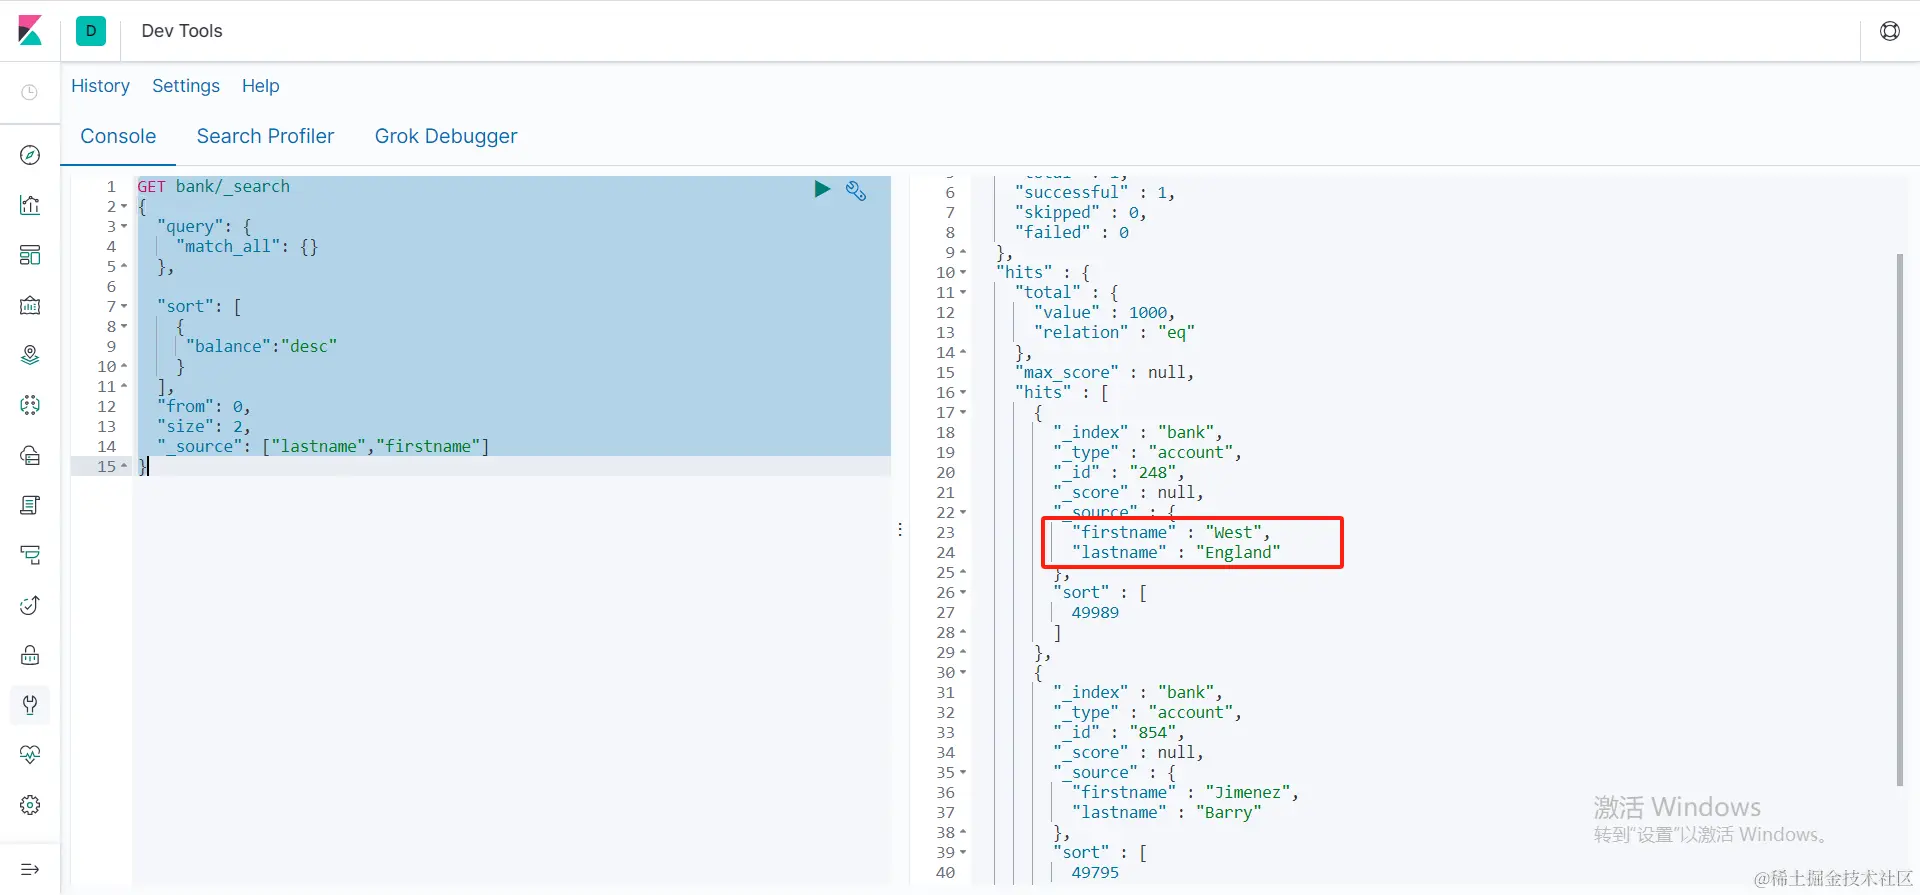The image size is (1920, 895).
Task: Select Dev Tools wrench icon in sidebar
Action: [x=30, y=705]
